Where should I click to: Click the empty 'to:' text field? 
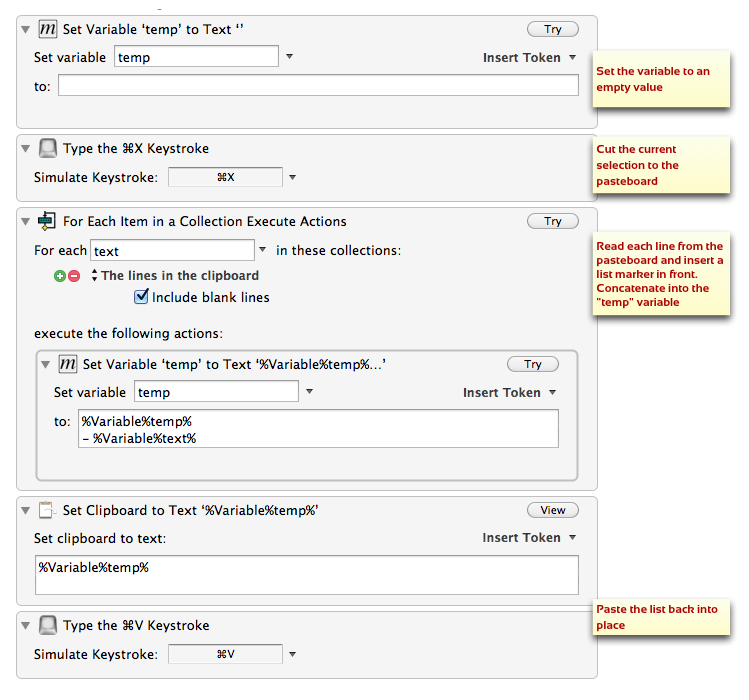click(318, 85)
